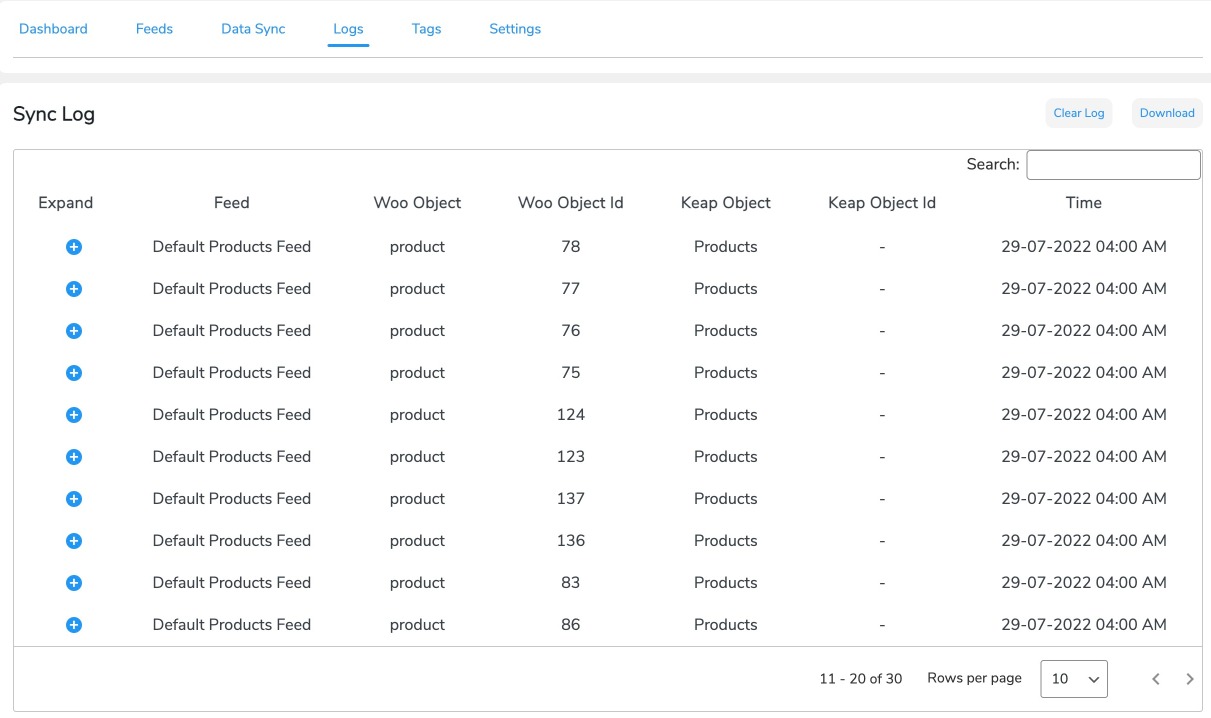The image size is (1211, 718).
Task: Open details for product 75 sync entry
Action: (x=73, y=372)
